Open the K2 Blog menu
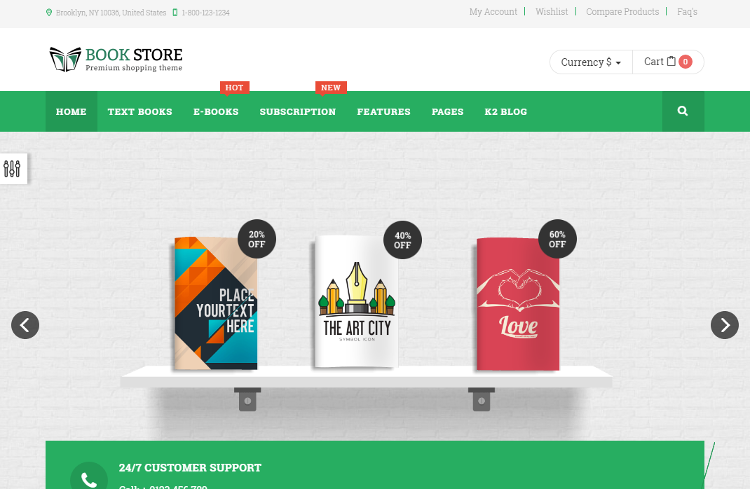The height and width of the screenshot is (489, 750). pos(506,111)
